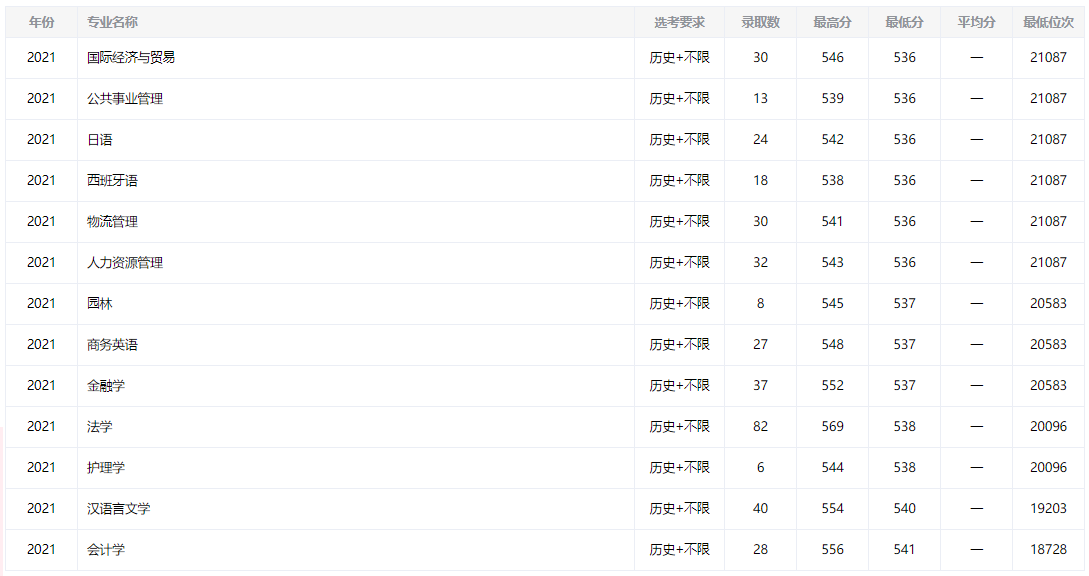1089x576 pixels.
Task: Select the 汉语言文学 major name
Action: (118, 509)
